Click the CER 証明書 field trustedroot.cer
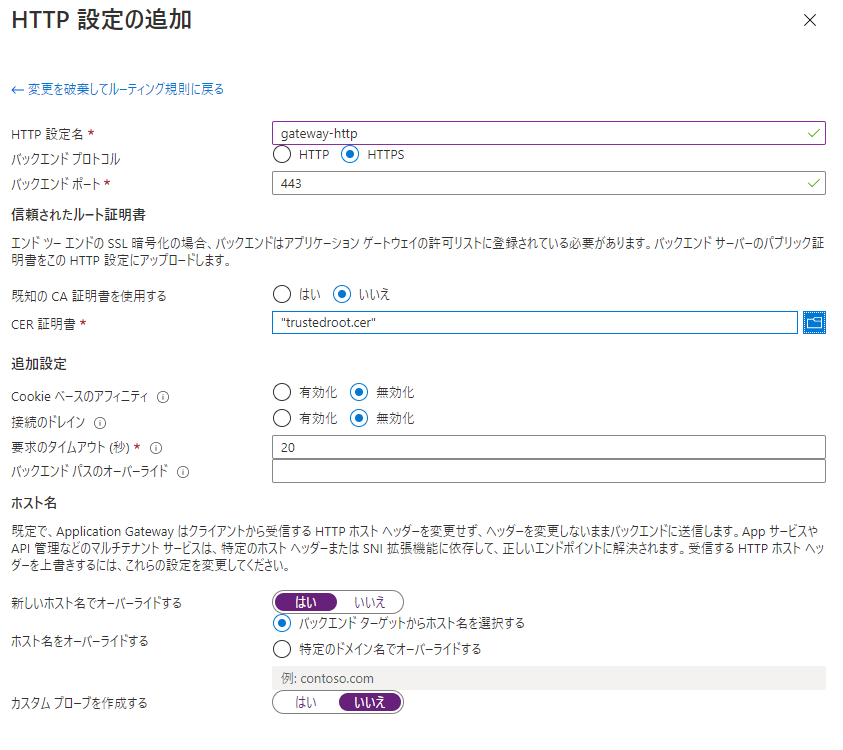 534,323
